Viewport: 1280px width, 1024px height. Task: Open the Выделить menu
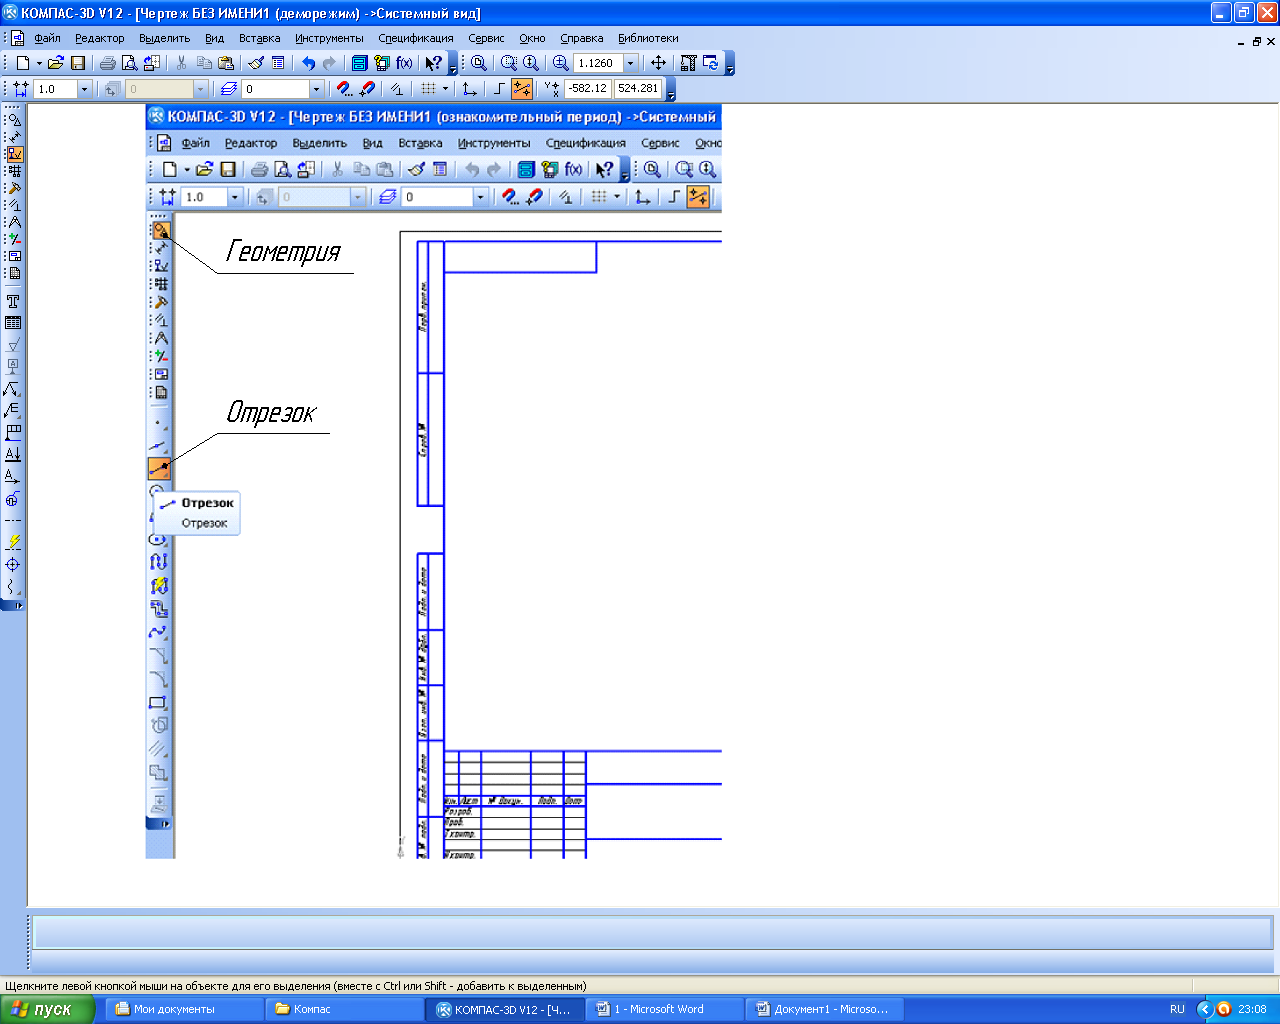click(x=165, y=38)
